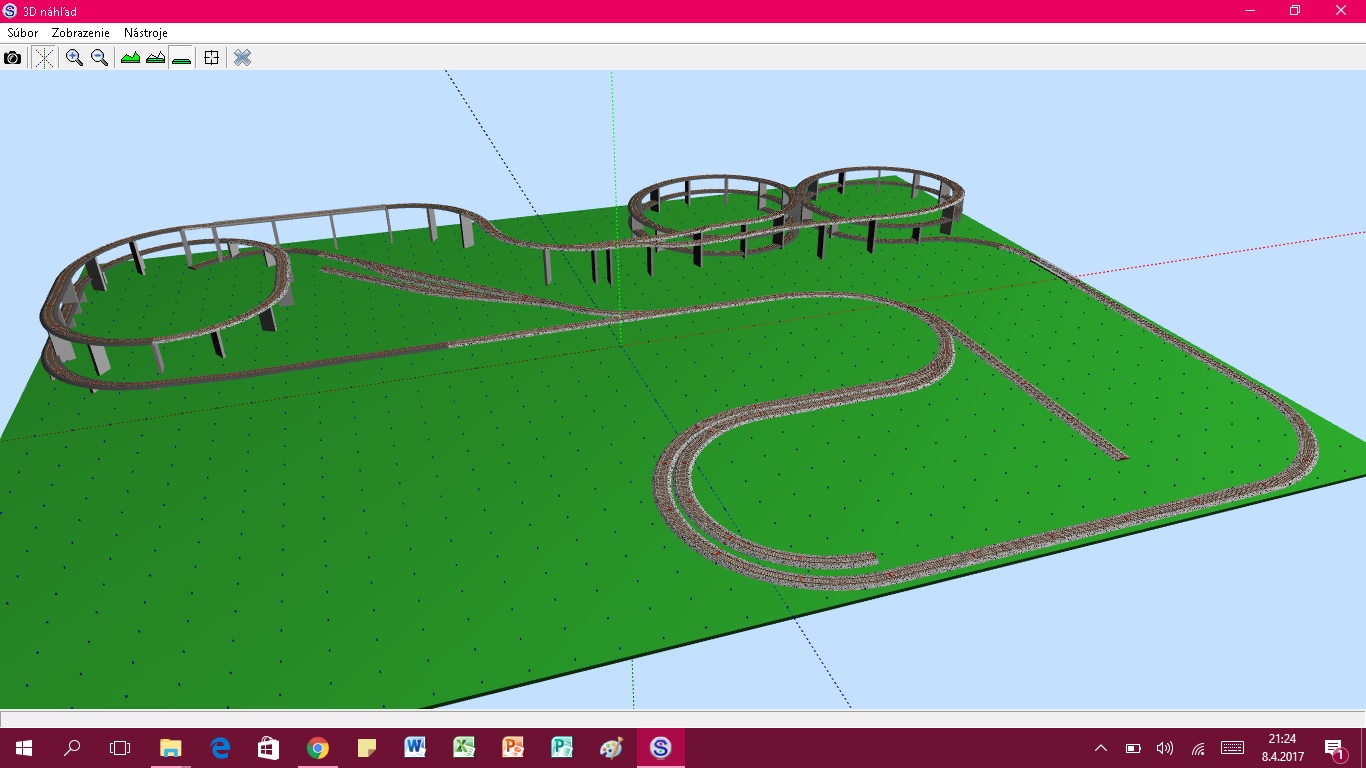The width and height of the screenshot is (1366, 768).
Task: Open the Windows Start menu
Action: [23, 748]
